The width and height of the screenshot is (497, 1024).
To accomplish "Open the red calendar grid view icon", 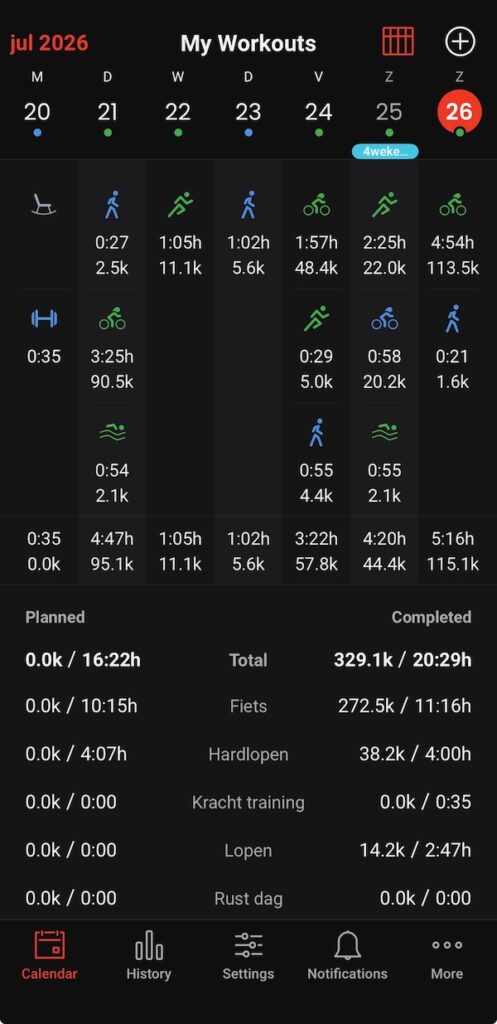I will (398, 42).
